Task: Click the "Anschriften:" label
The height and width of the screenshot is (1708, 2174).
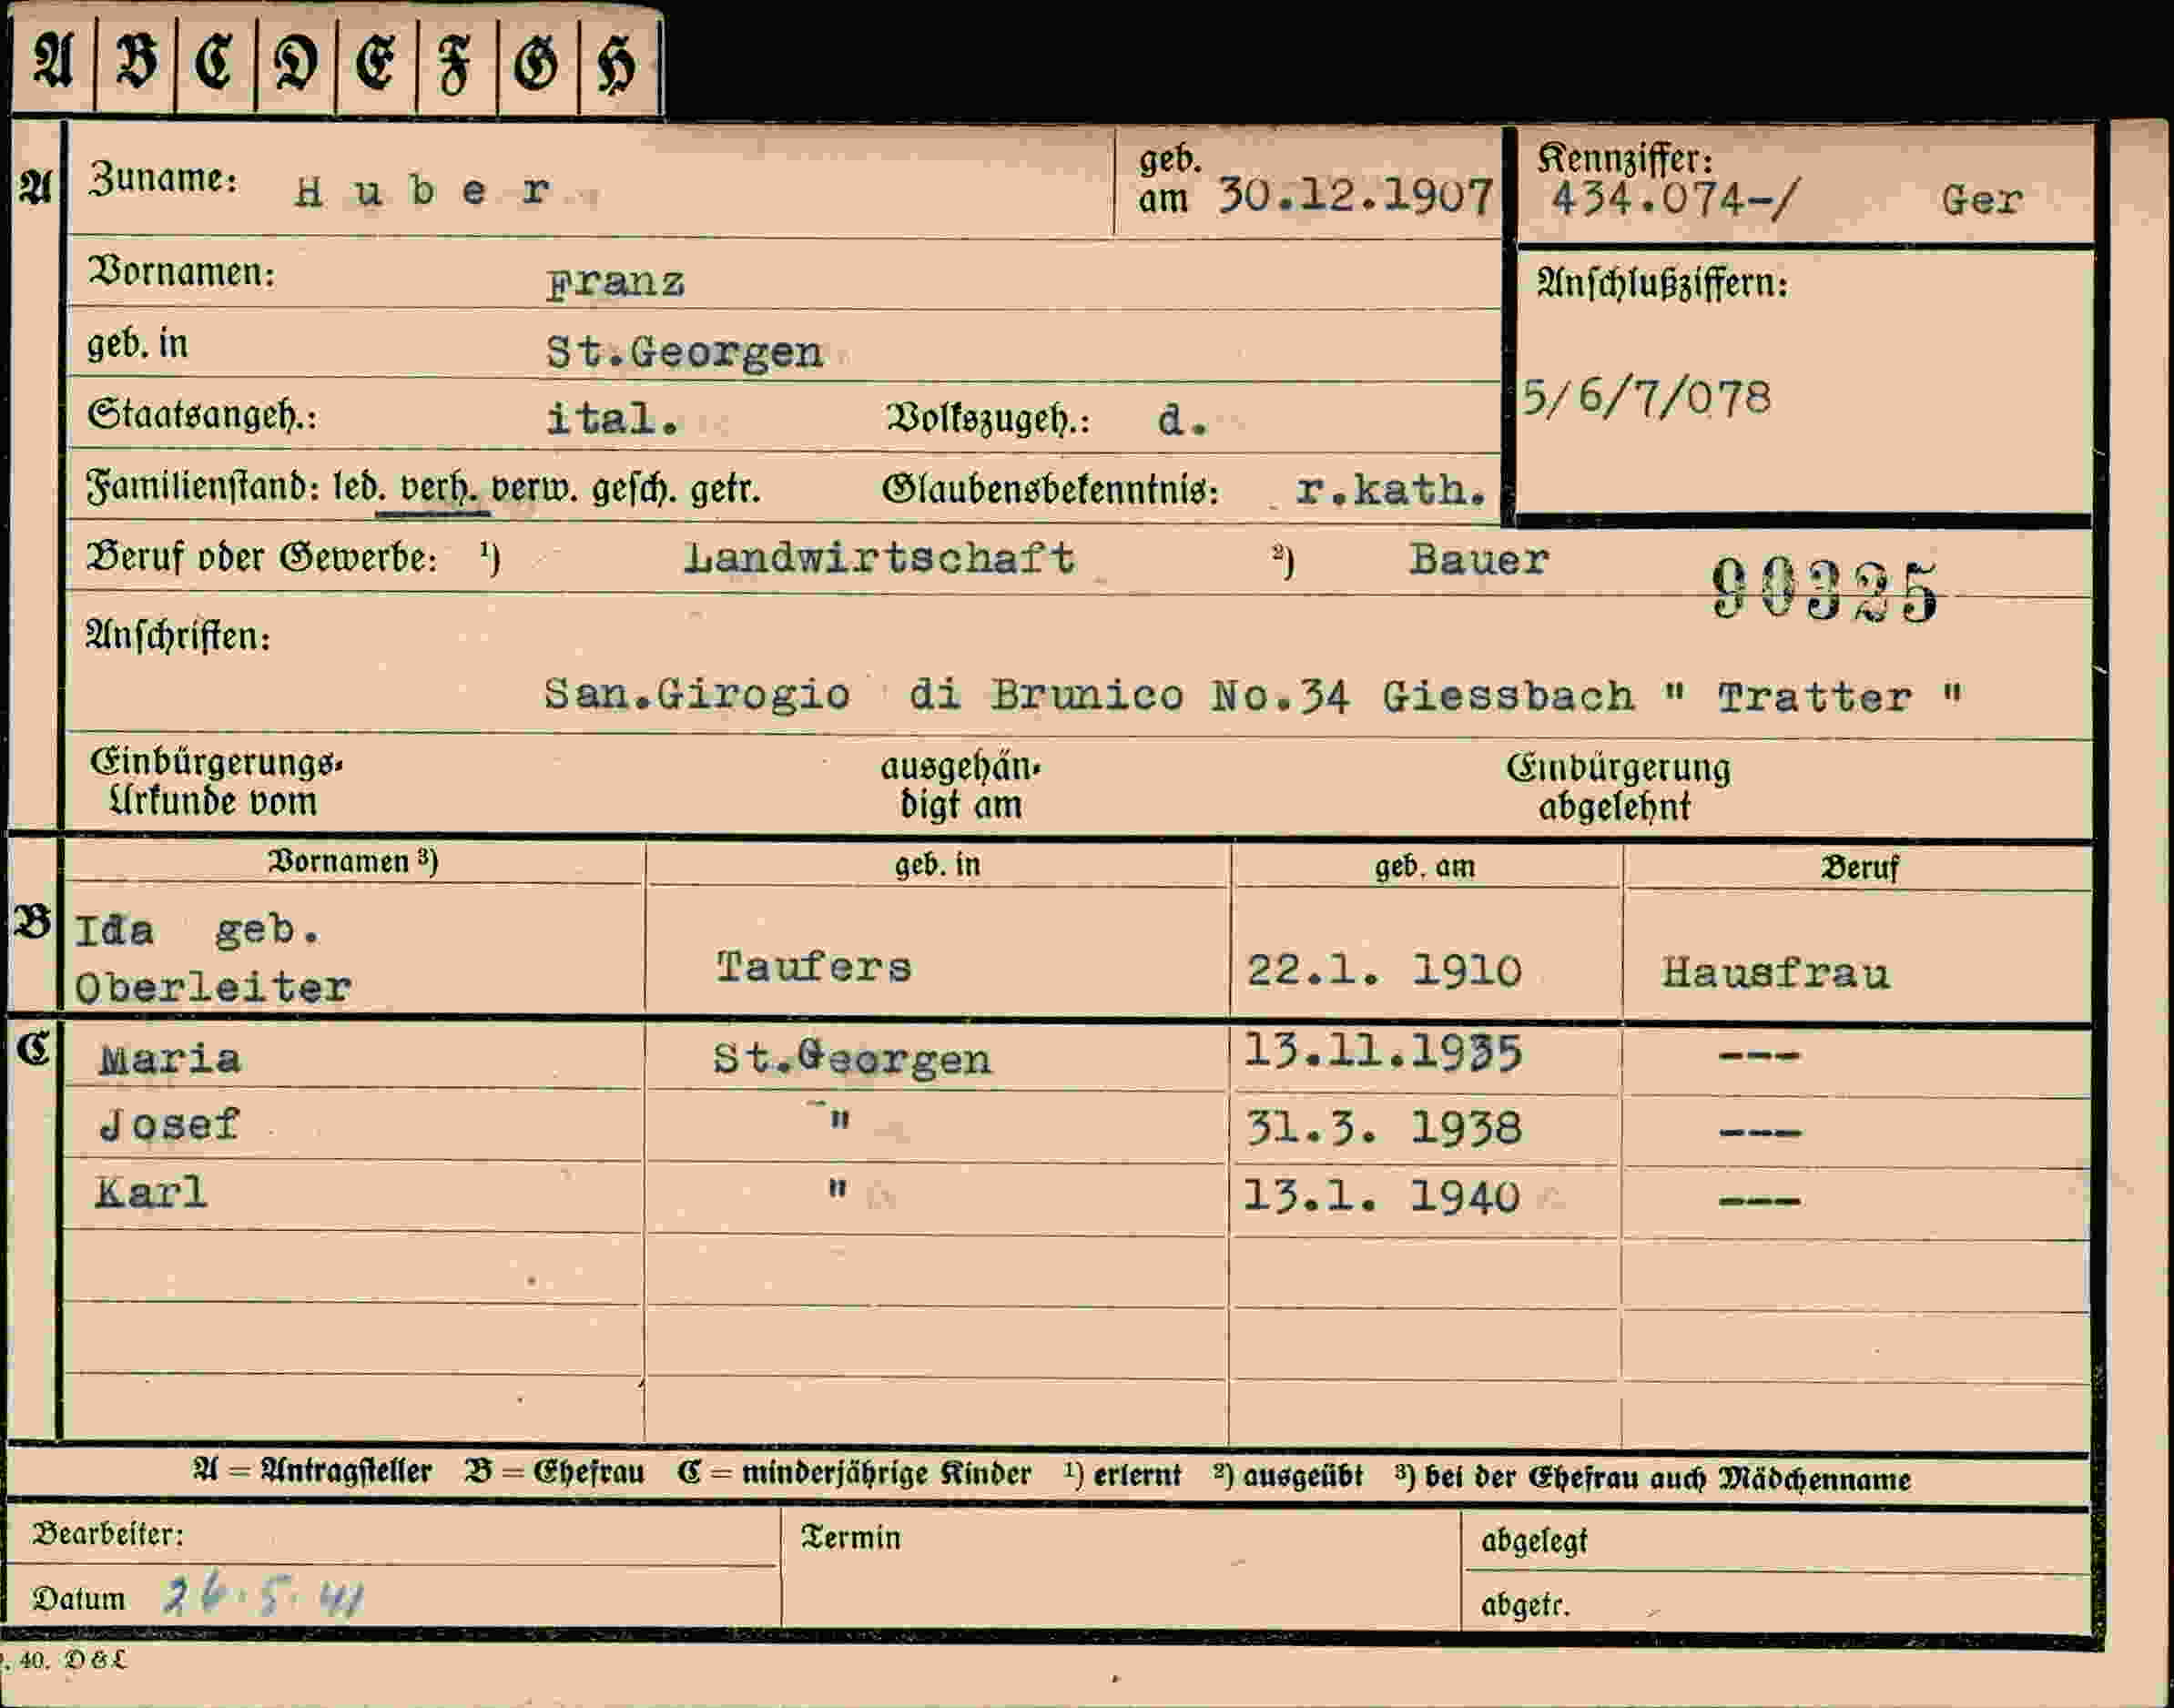Action: click(x=178, y=635)
